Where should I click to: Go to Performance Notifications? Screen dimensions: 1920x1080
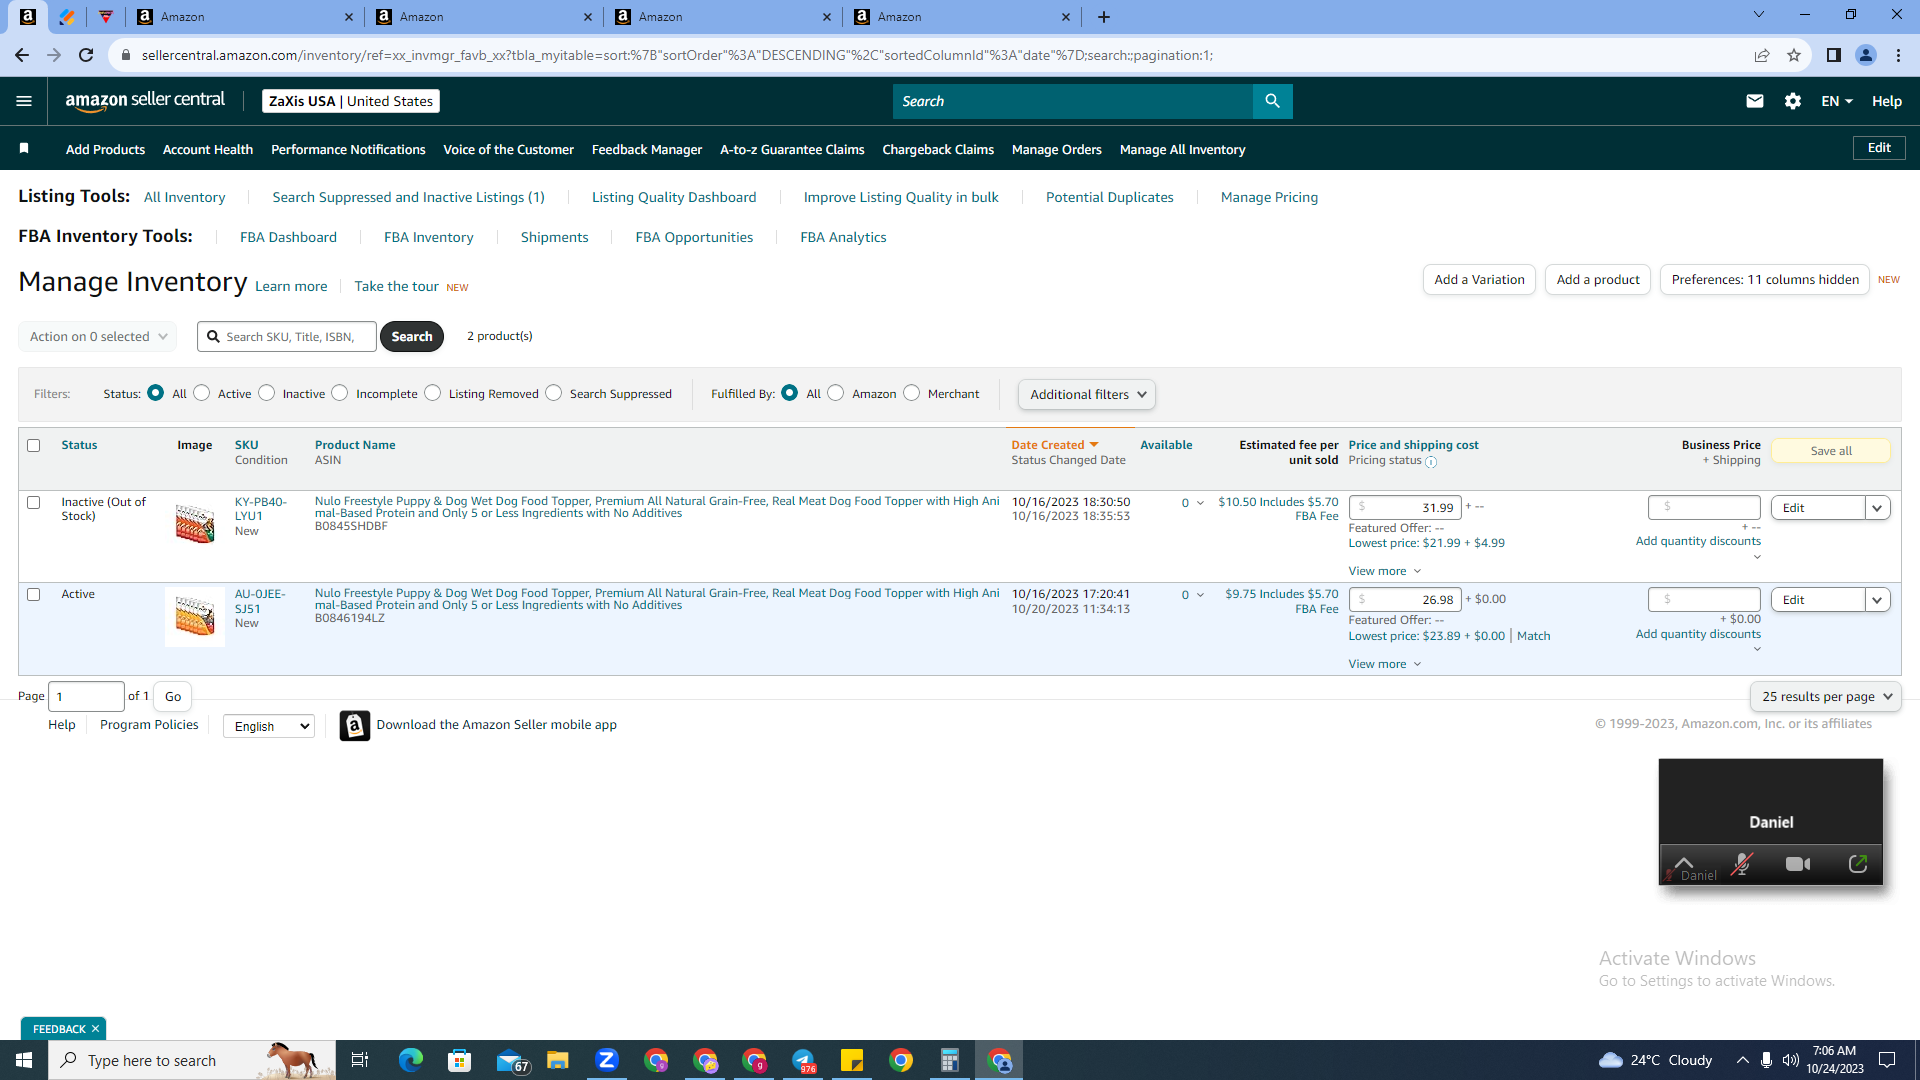(348, 150)
